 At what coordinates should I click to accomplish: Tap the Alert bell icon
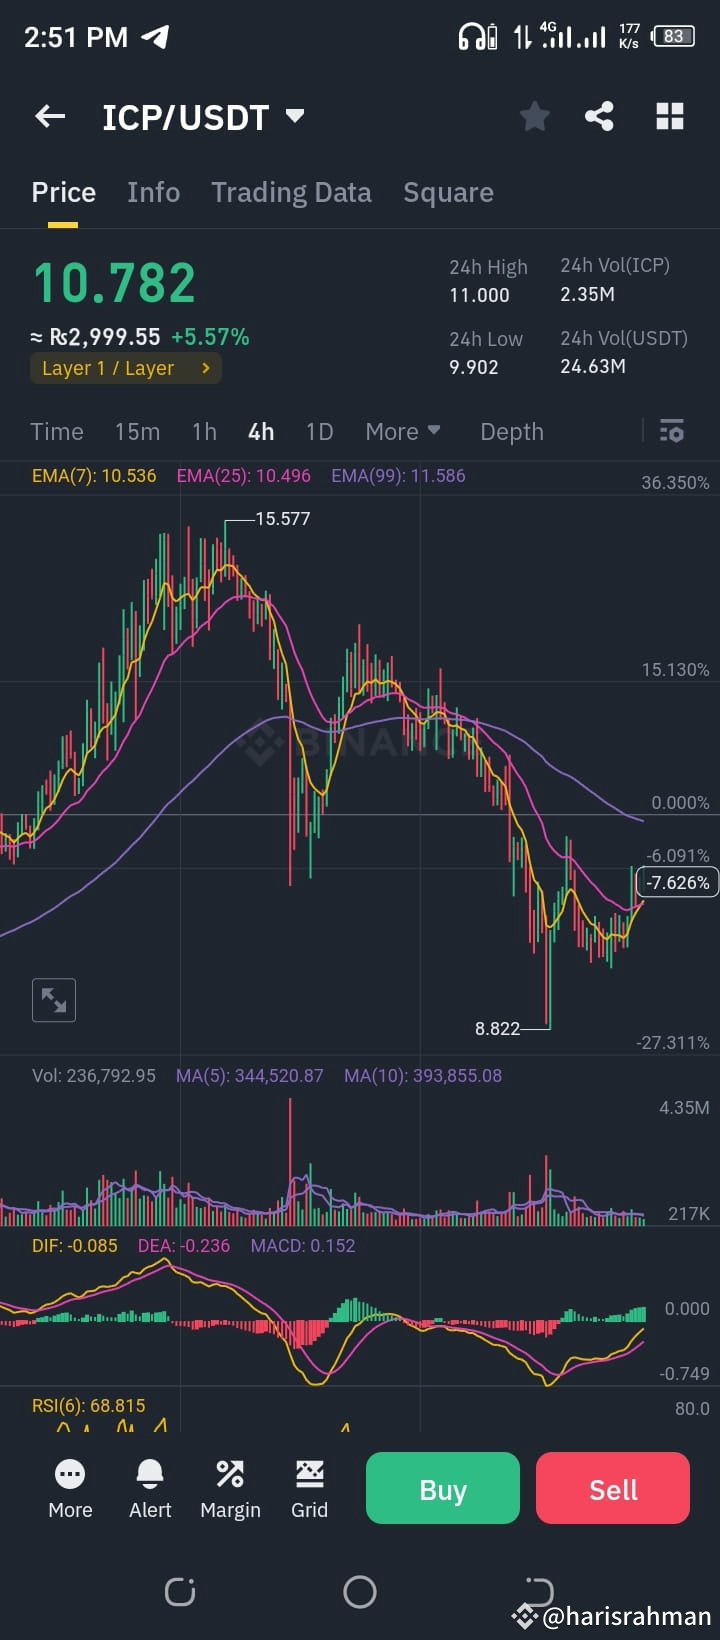(x=149, y=1488)
